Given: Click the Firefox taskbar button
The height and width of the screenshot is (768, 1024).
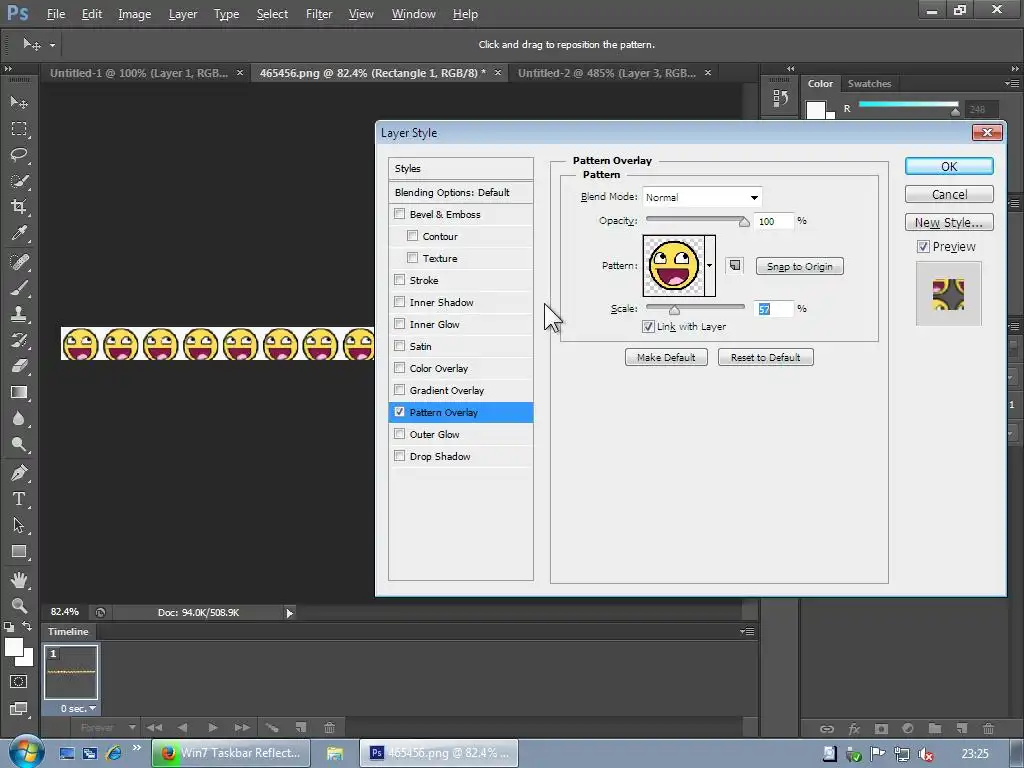Looking at the screenshot, I should [231, 753].
